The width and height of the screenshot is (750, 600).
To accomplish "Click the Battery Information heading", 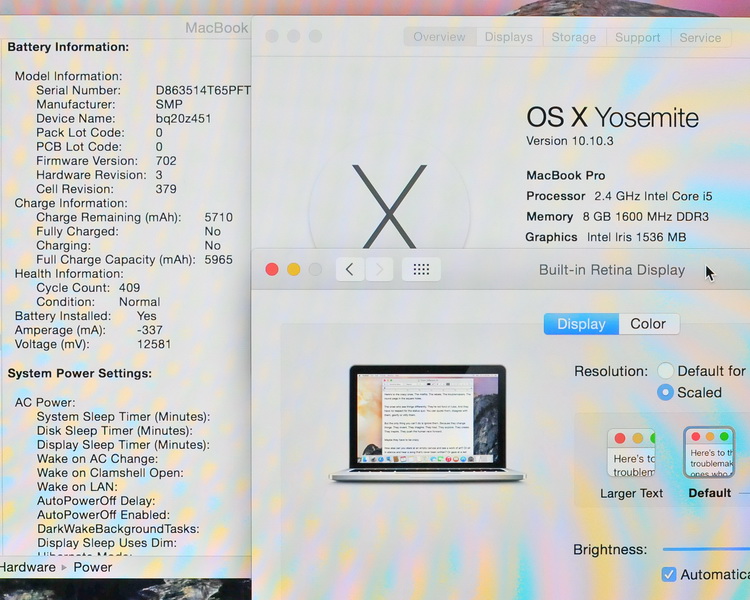I will point(68,47).
